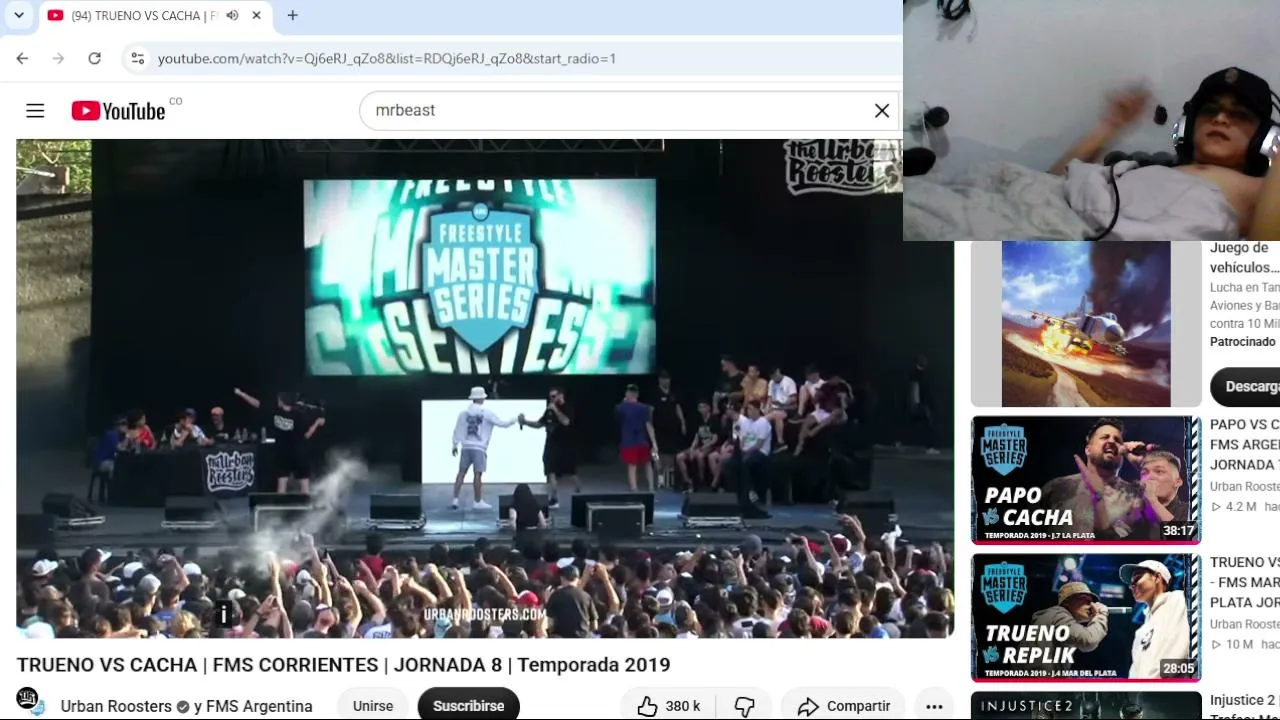Screen dimensions: 1280x720
Task: Go forward in browser history
Action: click(58, 58)
